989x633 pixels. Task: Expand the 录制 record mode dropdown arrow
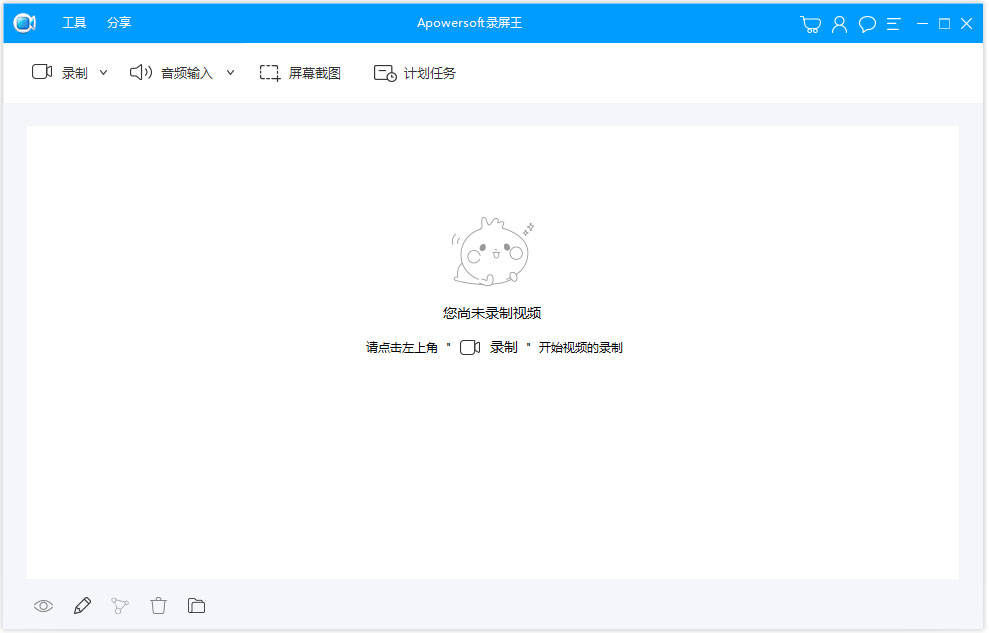[x=103, y=72]
